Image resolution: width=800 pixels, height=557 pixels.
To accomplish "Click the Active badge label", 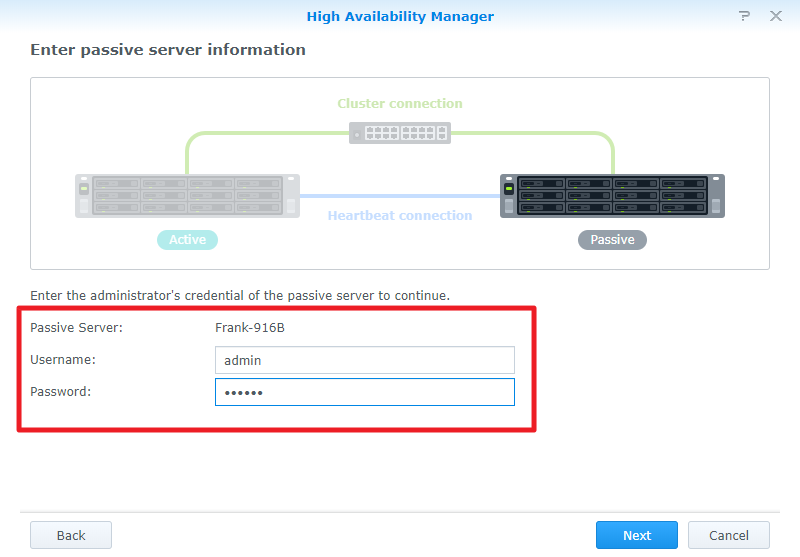I will click(x=187, y=240).
